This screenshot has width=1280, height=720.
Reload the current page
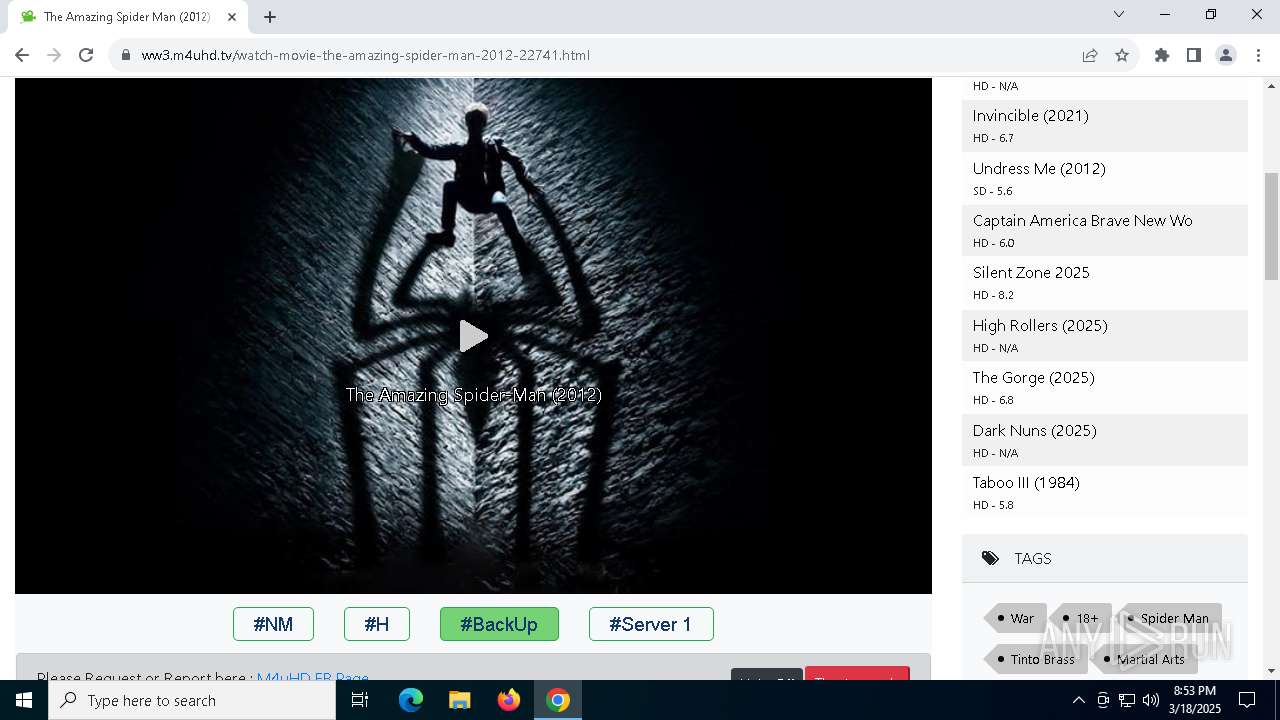pos(86,55)
